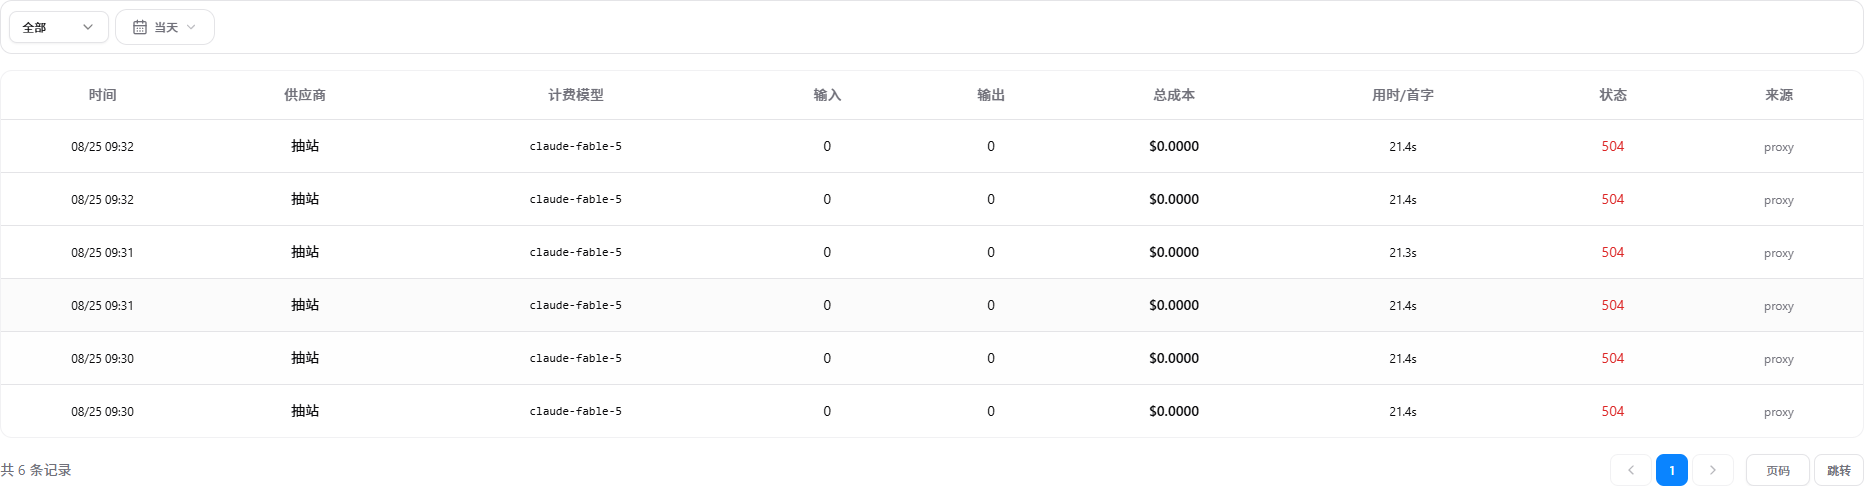
Task: Click the red 504 status in first row
Action: coord(1613,146)
